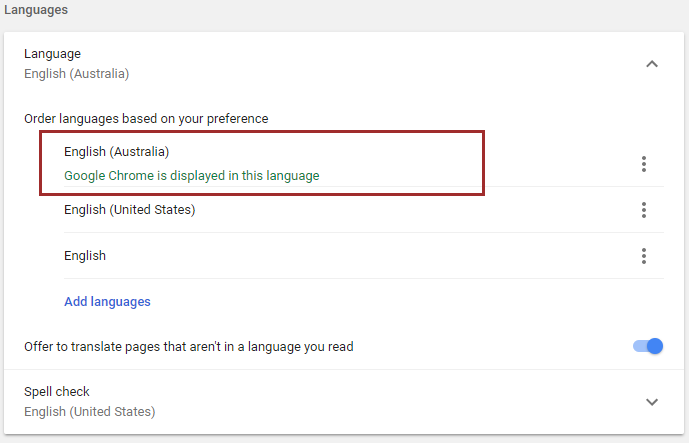
Task: Click the 'Offer to translate pages' label
Action: tap(189, 347)
